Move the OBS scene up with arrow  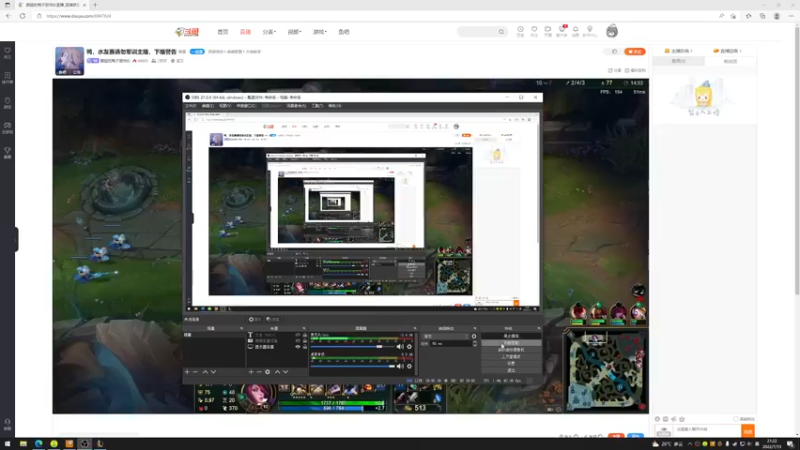point(205,372)
